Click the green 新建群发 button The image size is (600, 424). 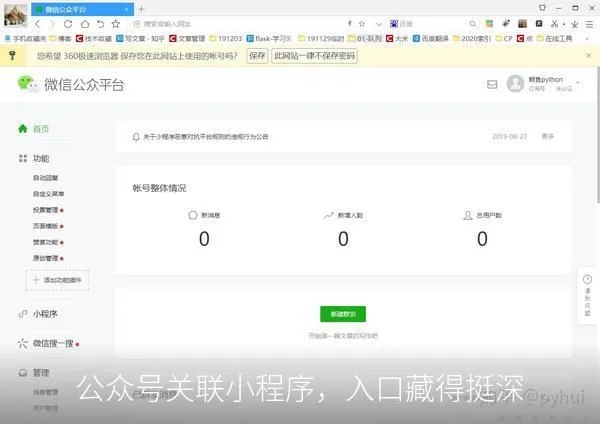coord(343,314)
